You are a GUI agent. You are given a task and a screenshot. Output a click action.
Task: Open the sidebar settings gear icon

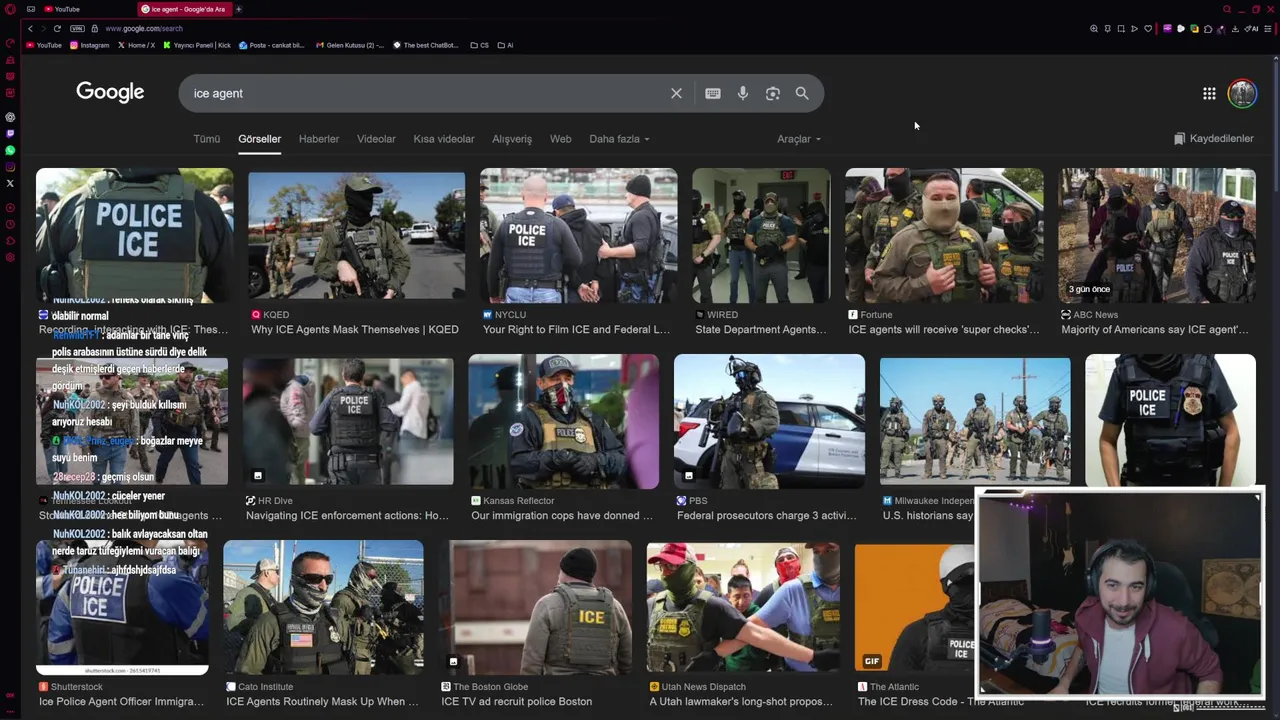10,257
